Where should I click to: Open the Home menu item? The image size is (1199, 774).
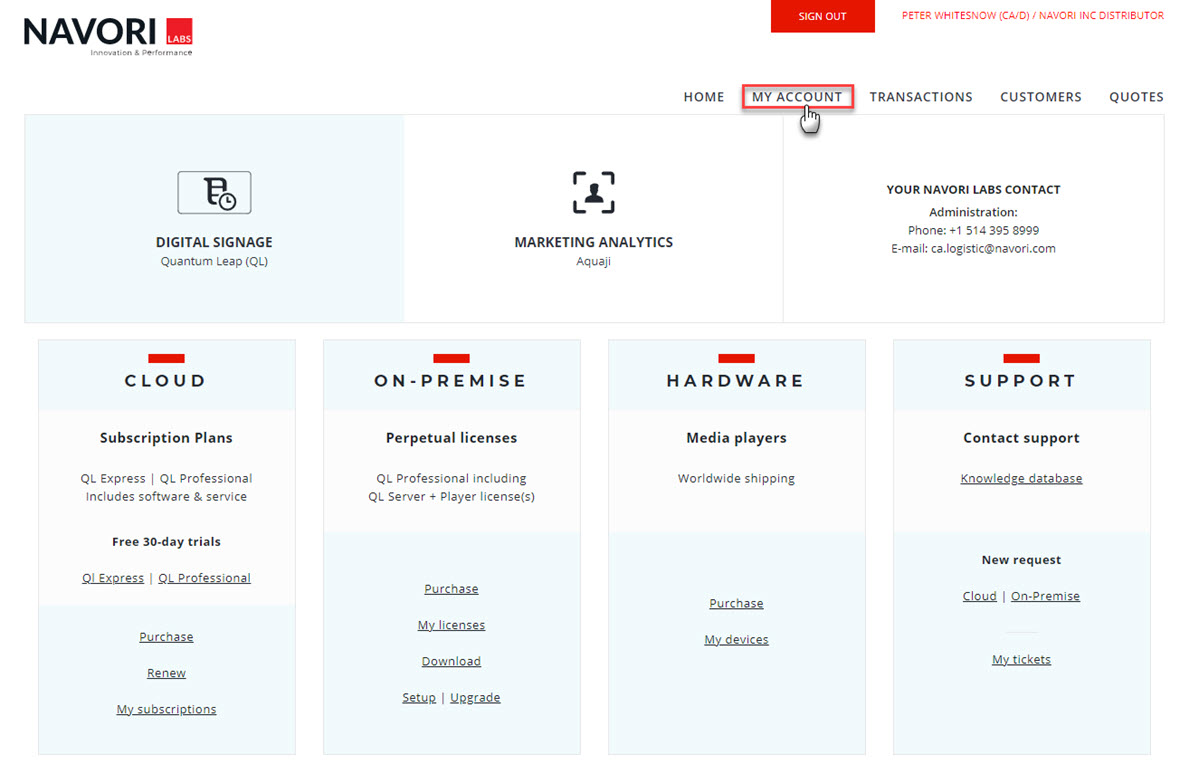click(703, 97)
